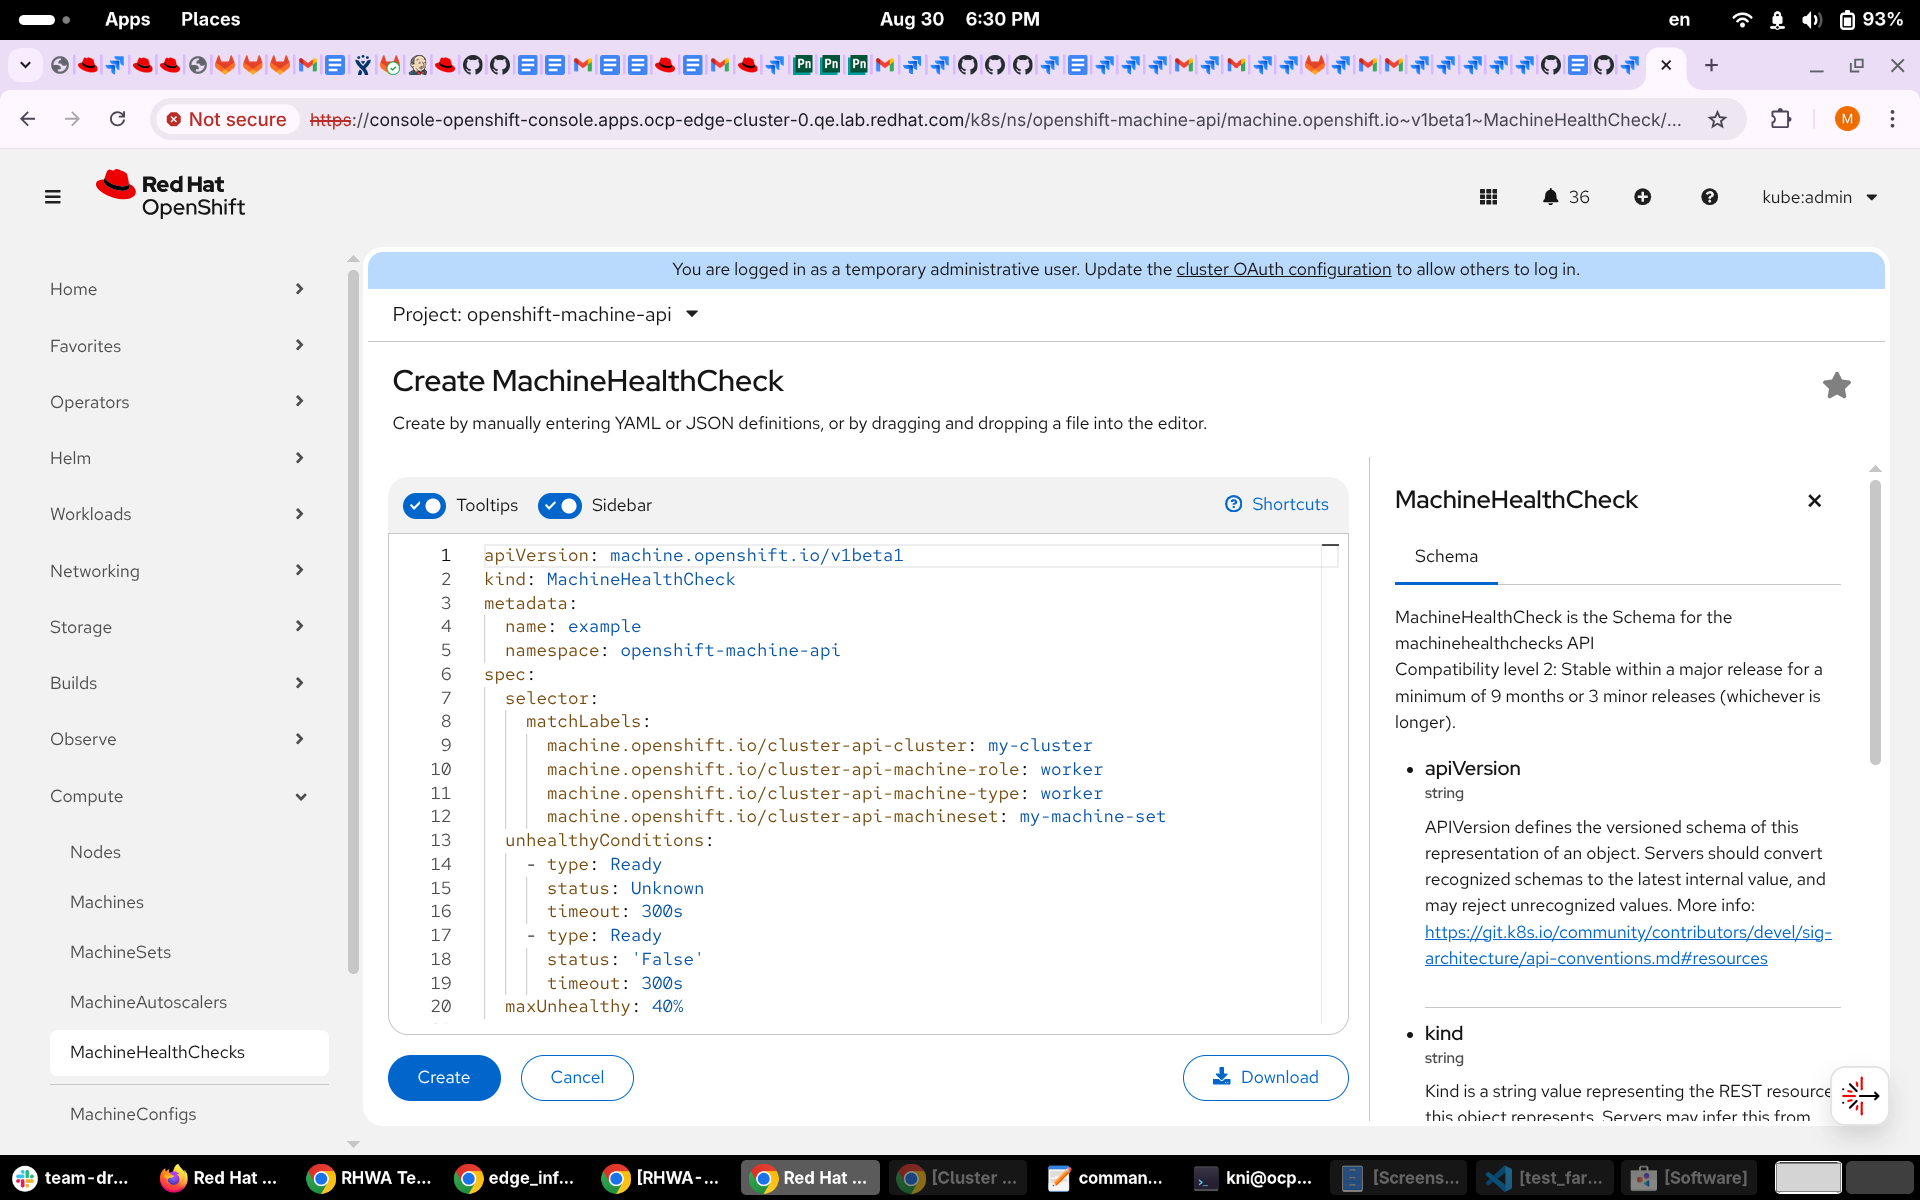Open the application launcher grid icon
The width and height of the screenshot is (1920, 1200).
[x=1488, y=197]
